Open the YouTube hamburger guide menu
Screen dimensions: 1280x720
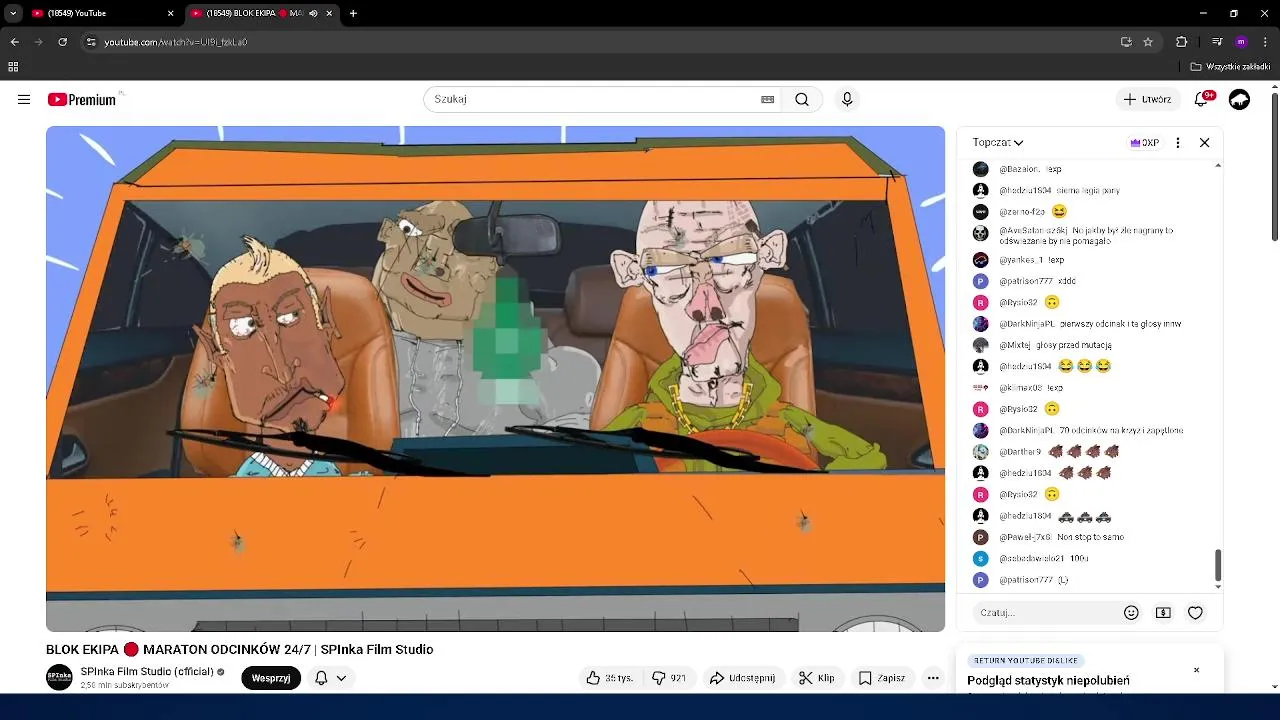(x=24, y=99)
